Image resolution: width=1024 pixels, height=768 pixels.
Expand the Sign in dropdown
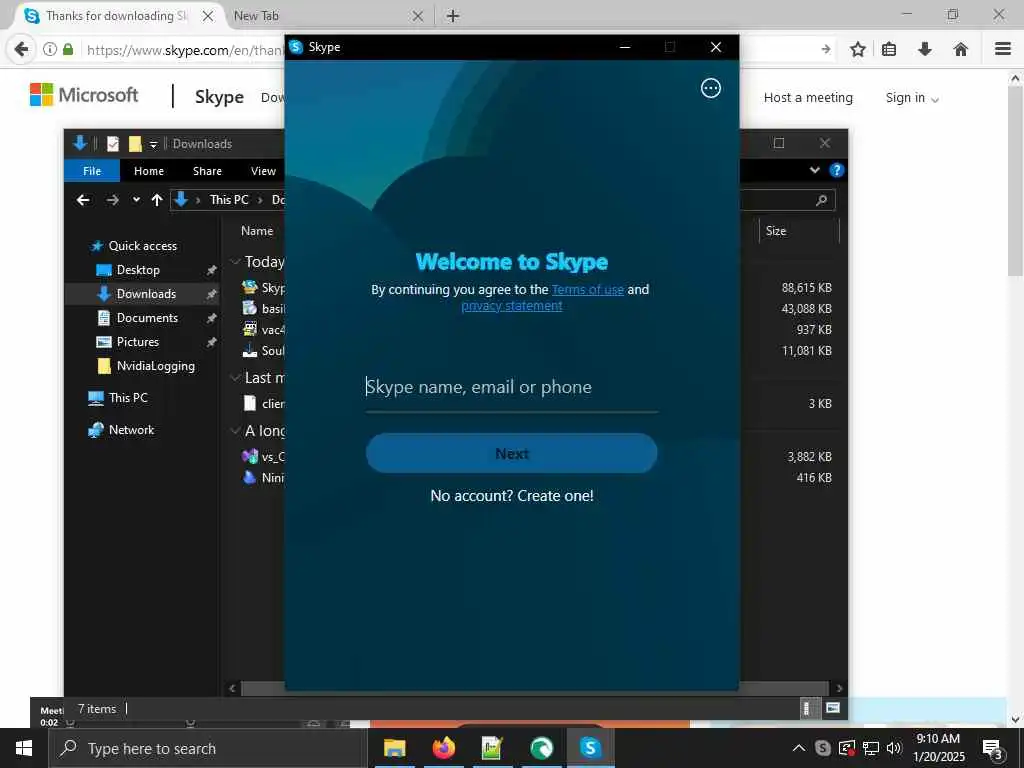coord(912,98)
